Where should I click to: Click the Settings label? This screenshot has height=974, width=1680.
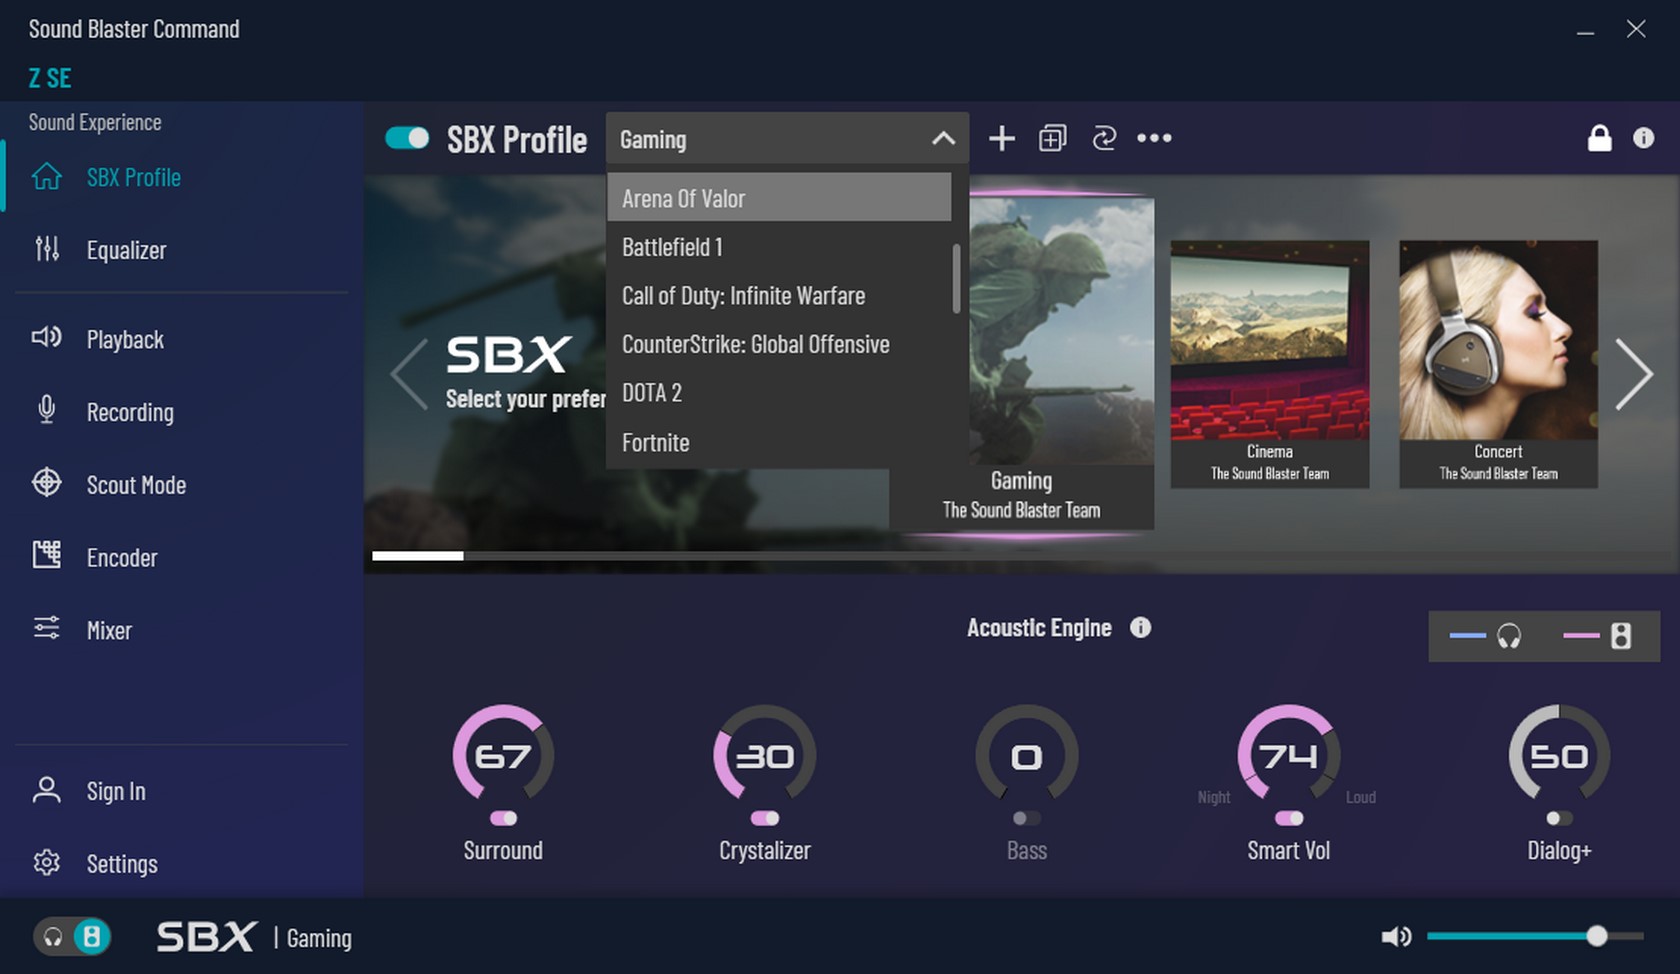[x=122, y=864]
